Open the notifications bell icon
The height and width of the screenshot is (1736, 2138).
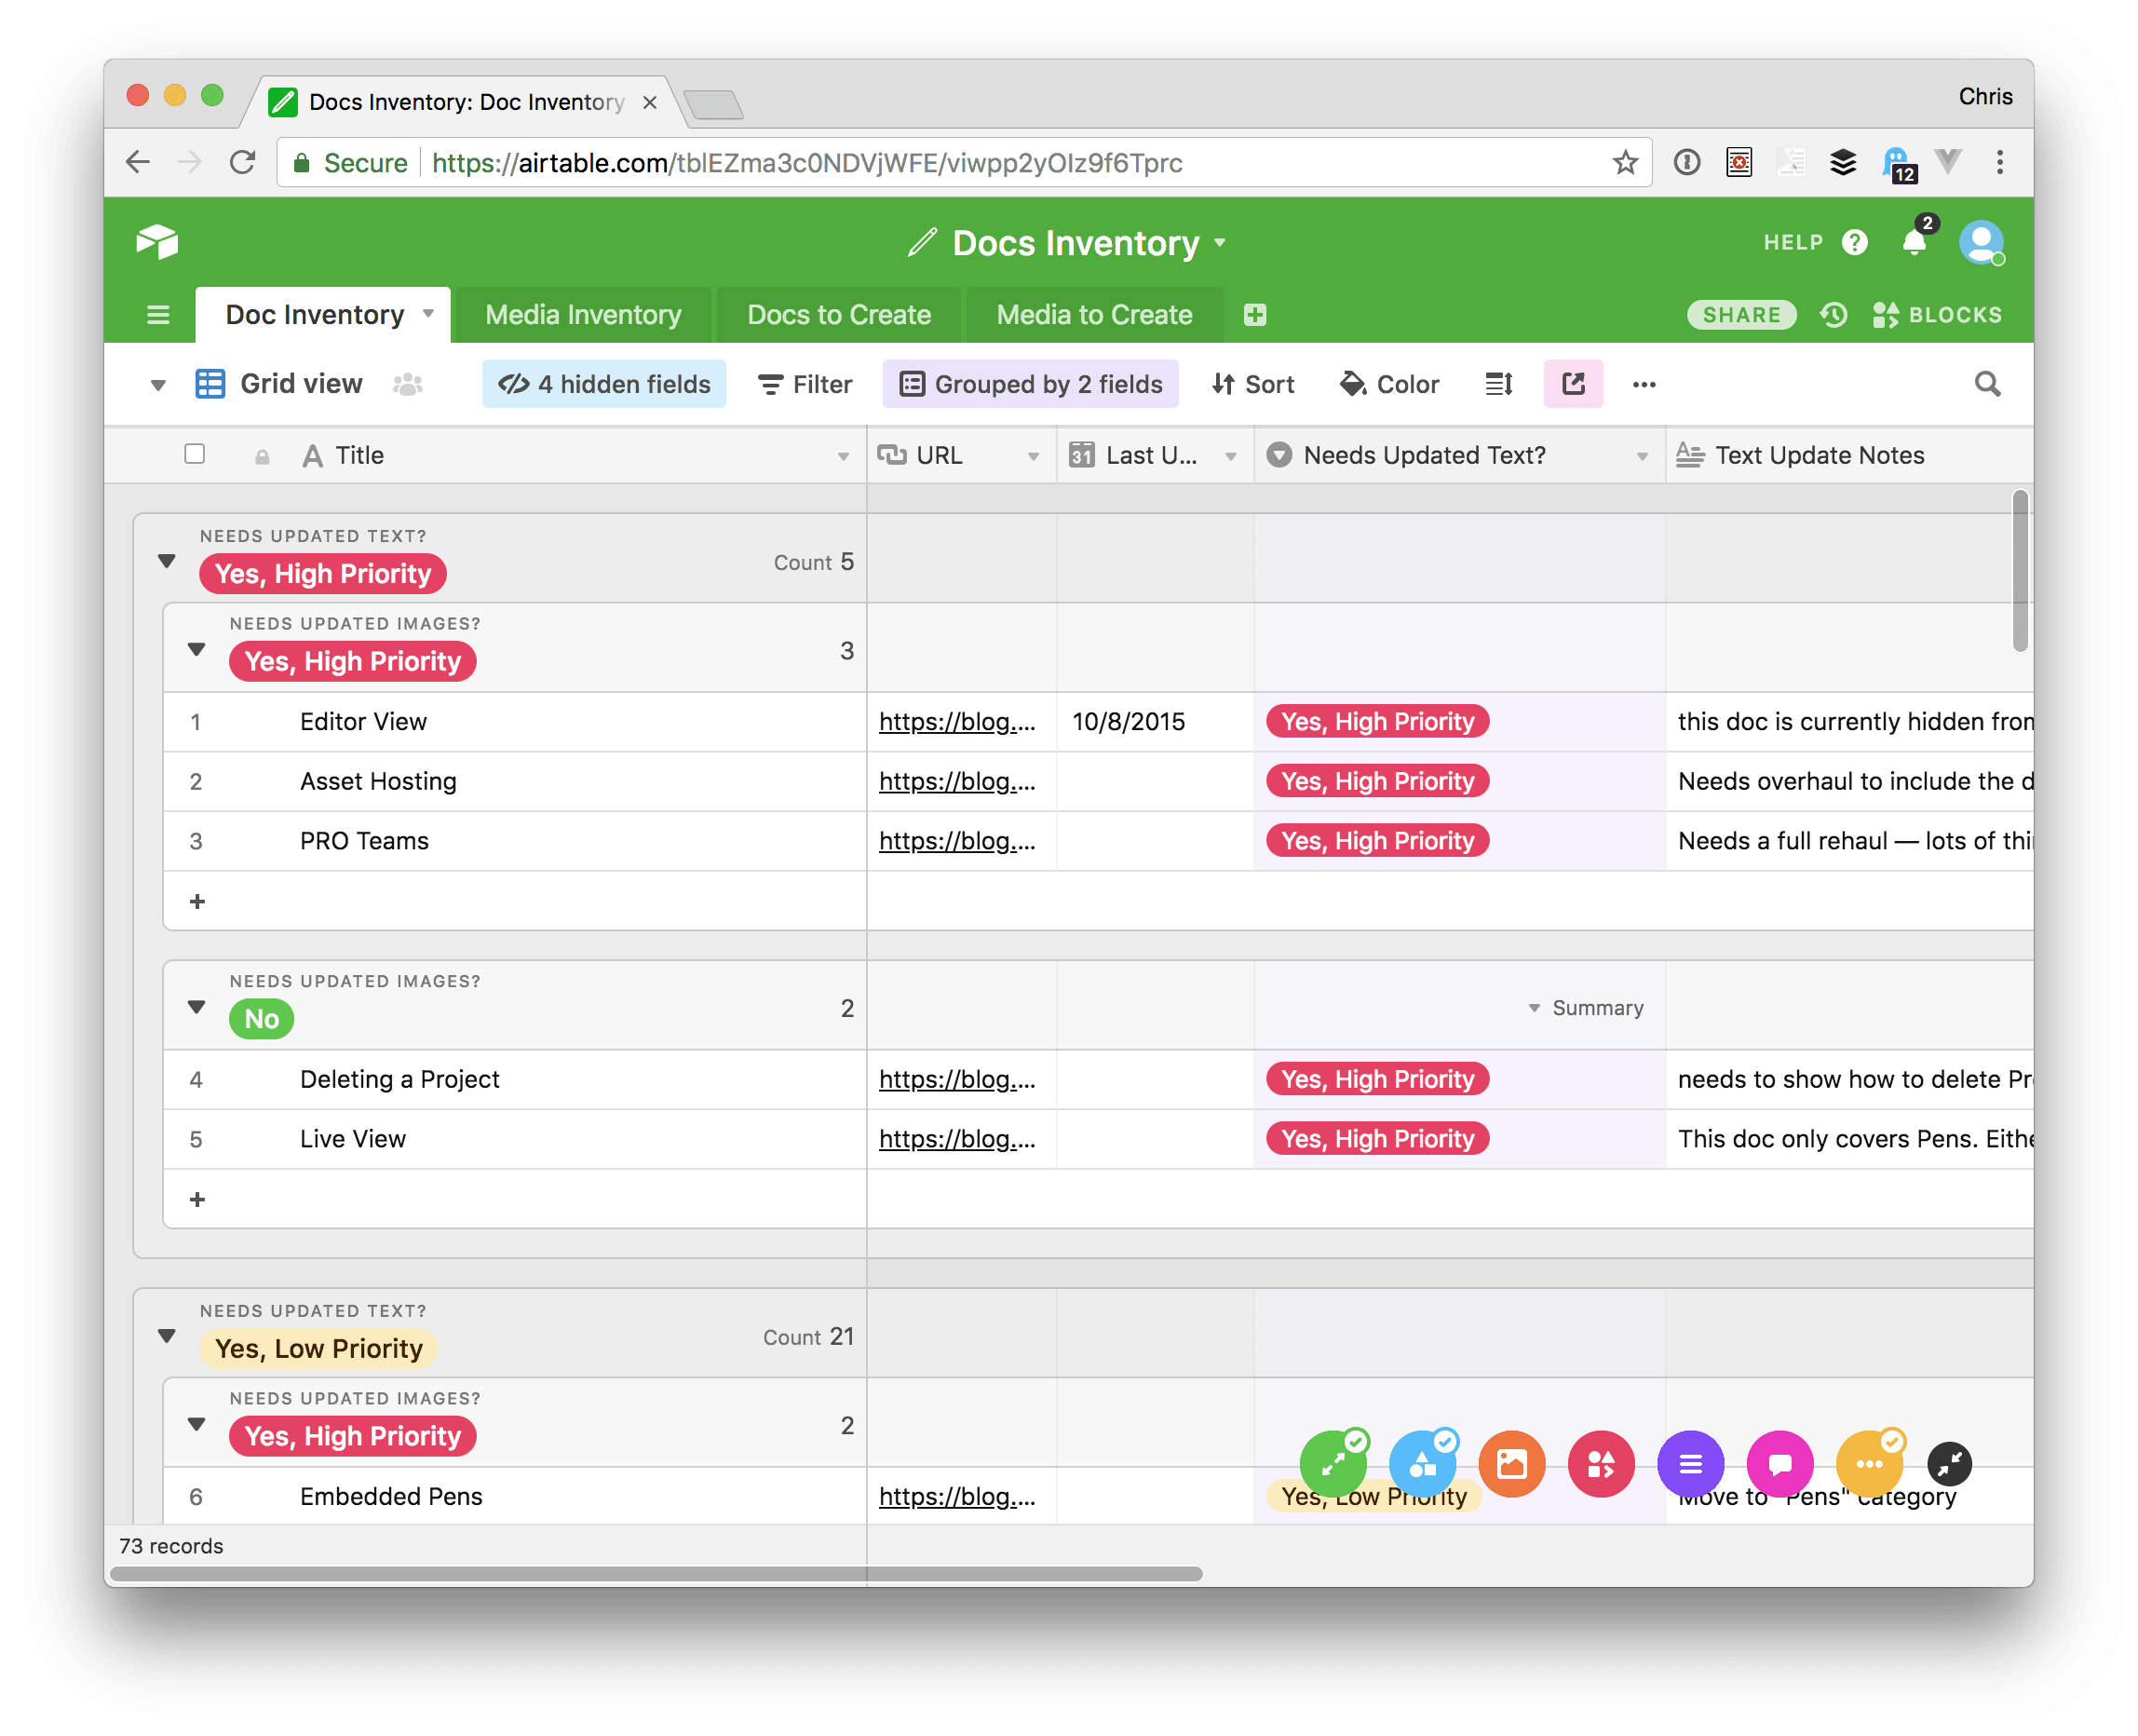1915,242
